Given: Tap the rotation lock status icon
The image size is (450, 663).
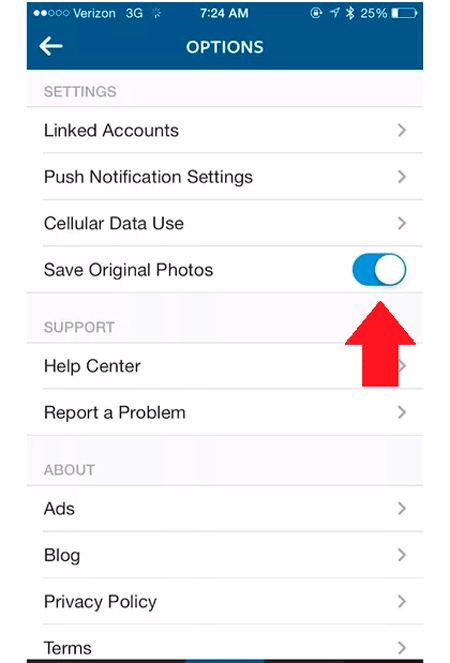Looking at the screenshot, I should (316, 13).
